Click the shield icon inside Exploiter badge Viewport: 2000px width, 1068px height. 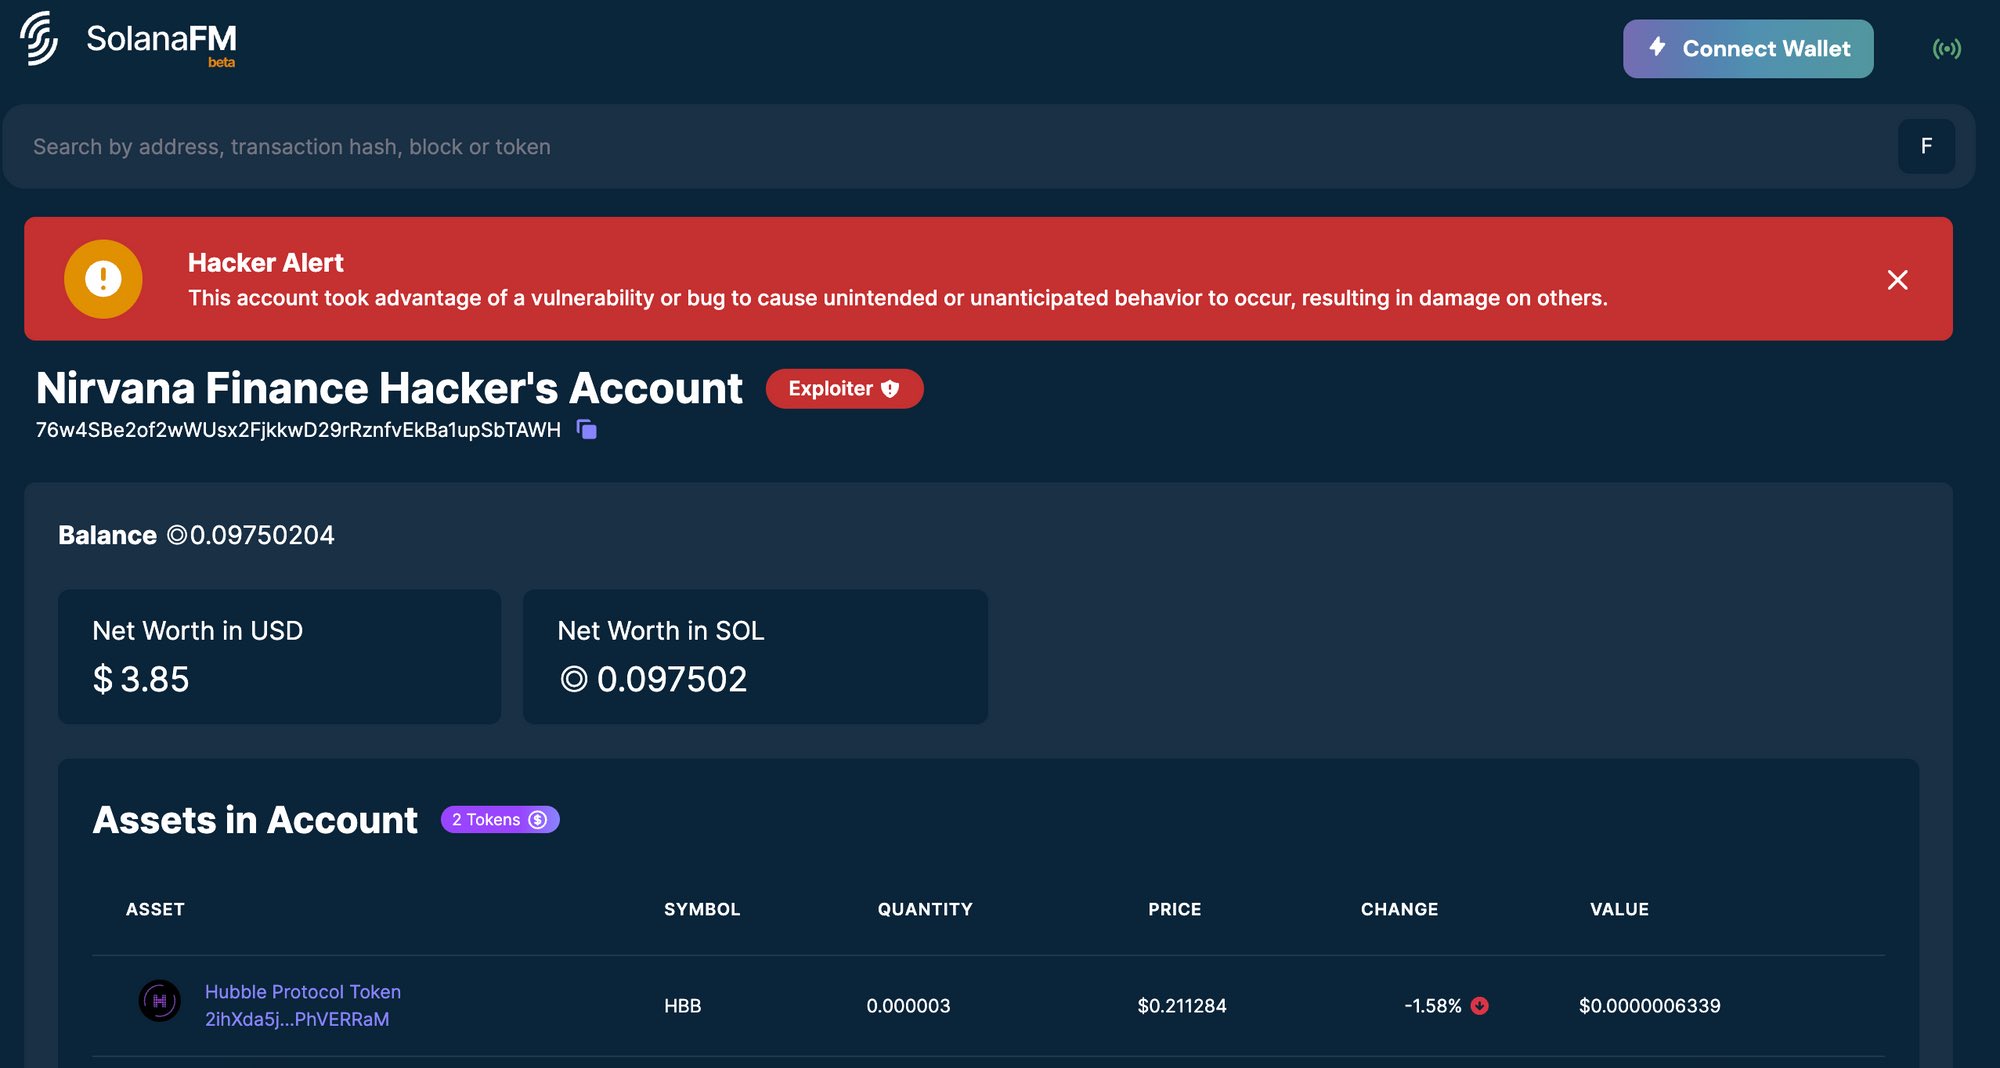890,389
